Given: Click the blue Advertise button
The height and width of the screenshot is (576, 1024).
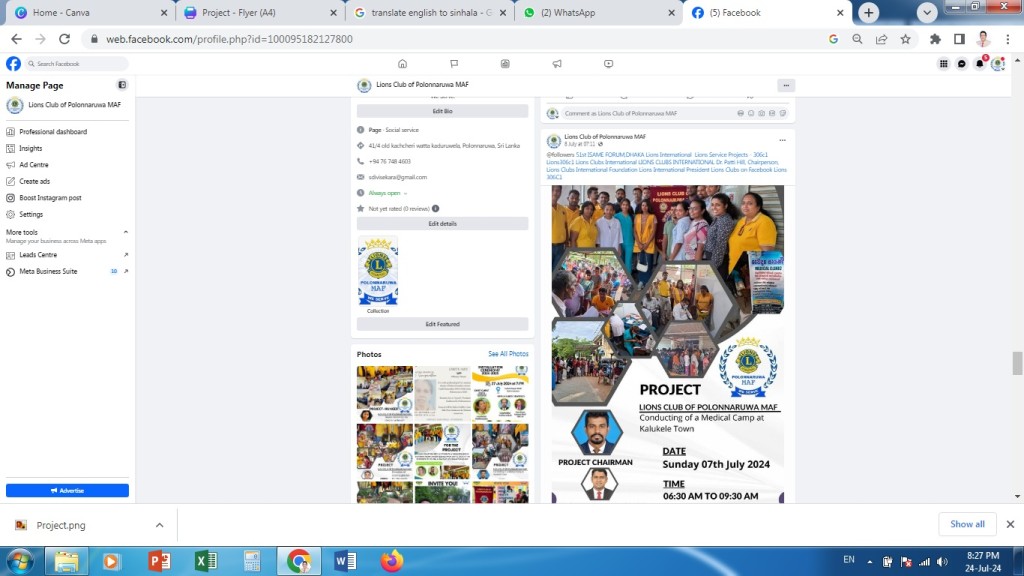Looking at the screenshot, I should click(x=67, y=490).
